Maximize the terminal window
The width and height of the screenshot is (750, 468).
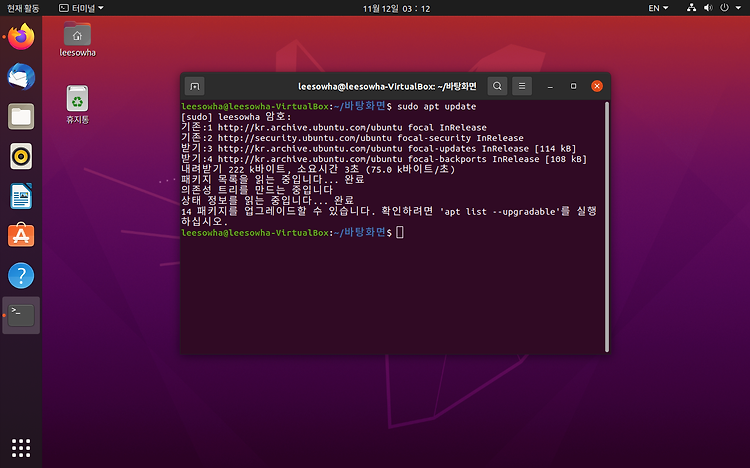point(573,86)
